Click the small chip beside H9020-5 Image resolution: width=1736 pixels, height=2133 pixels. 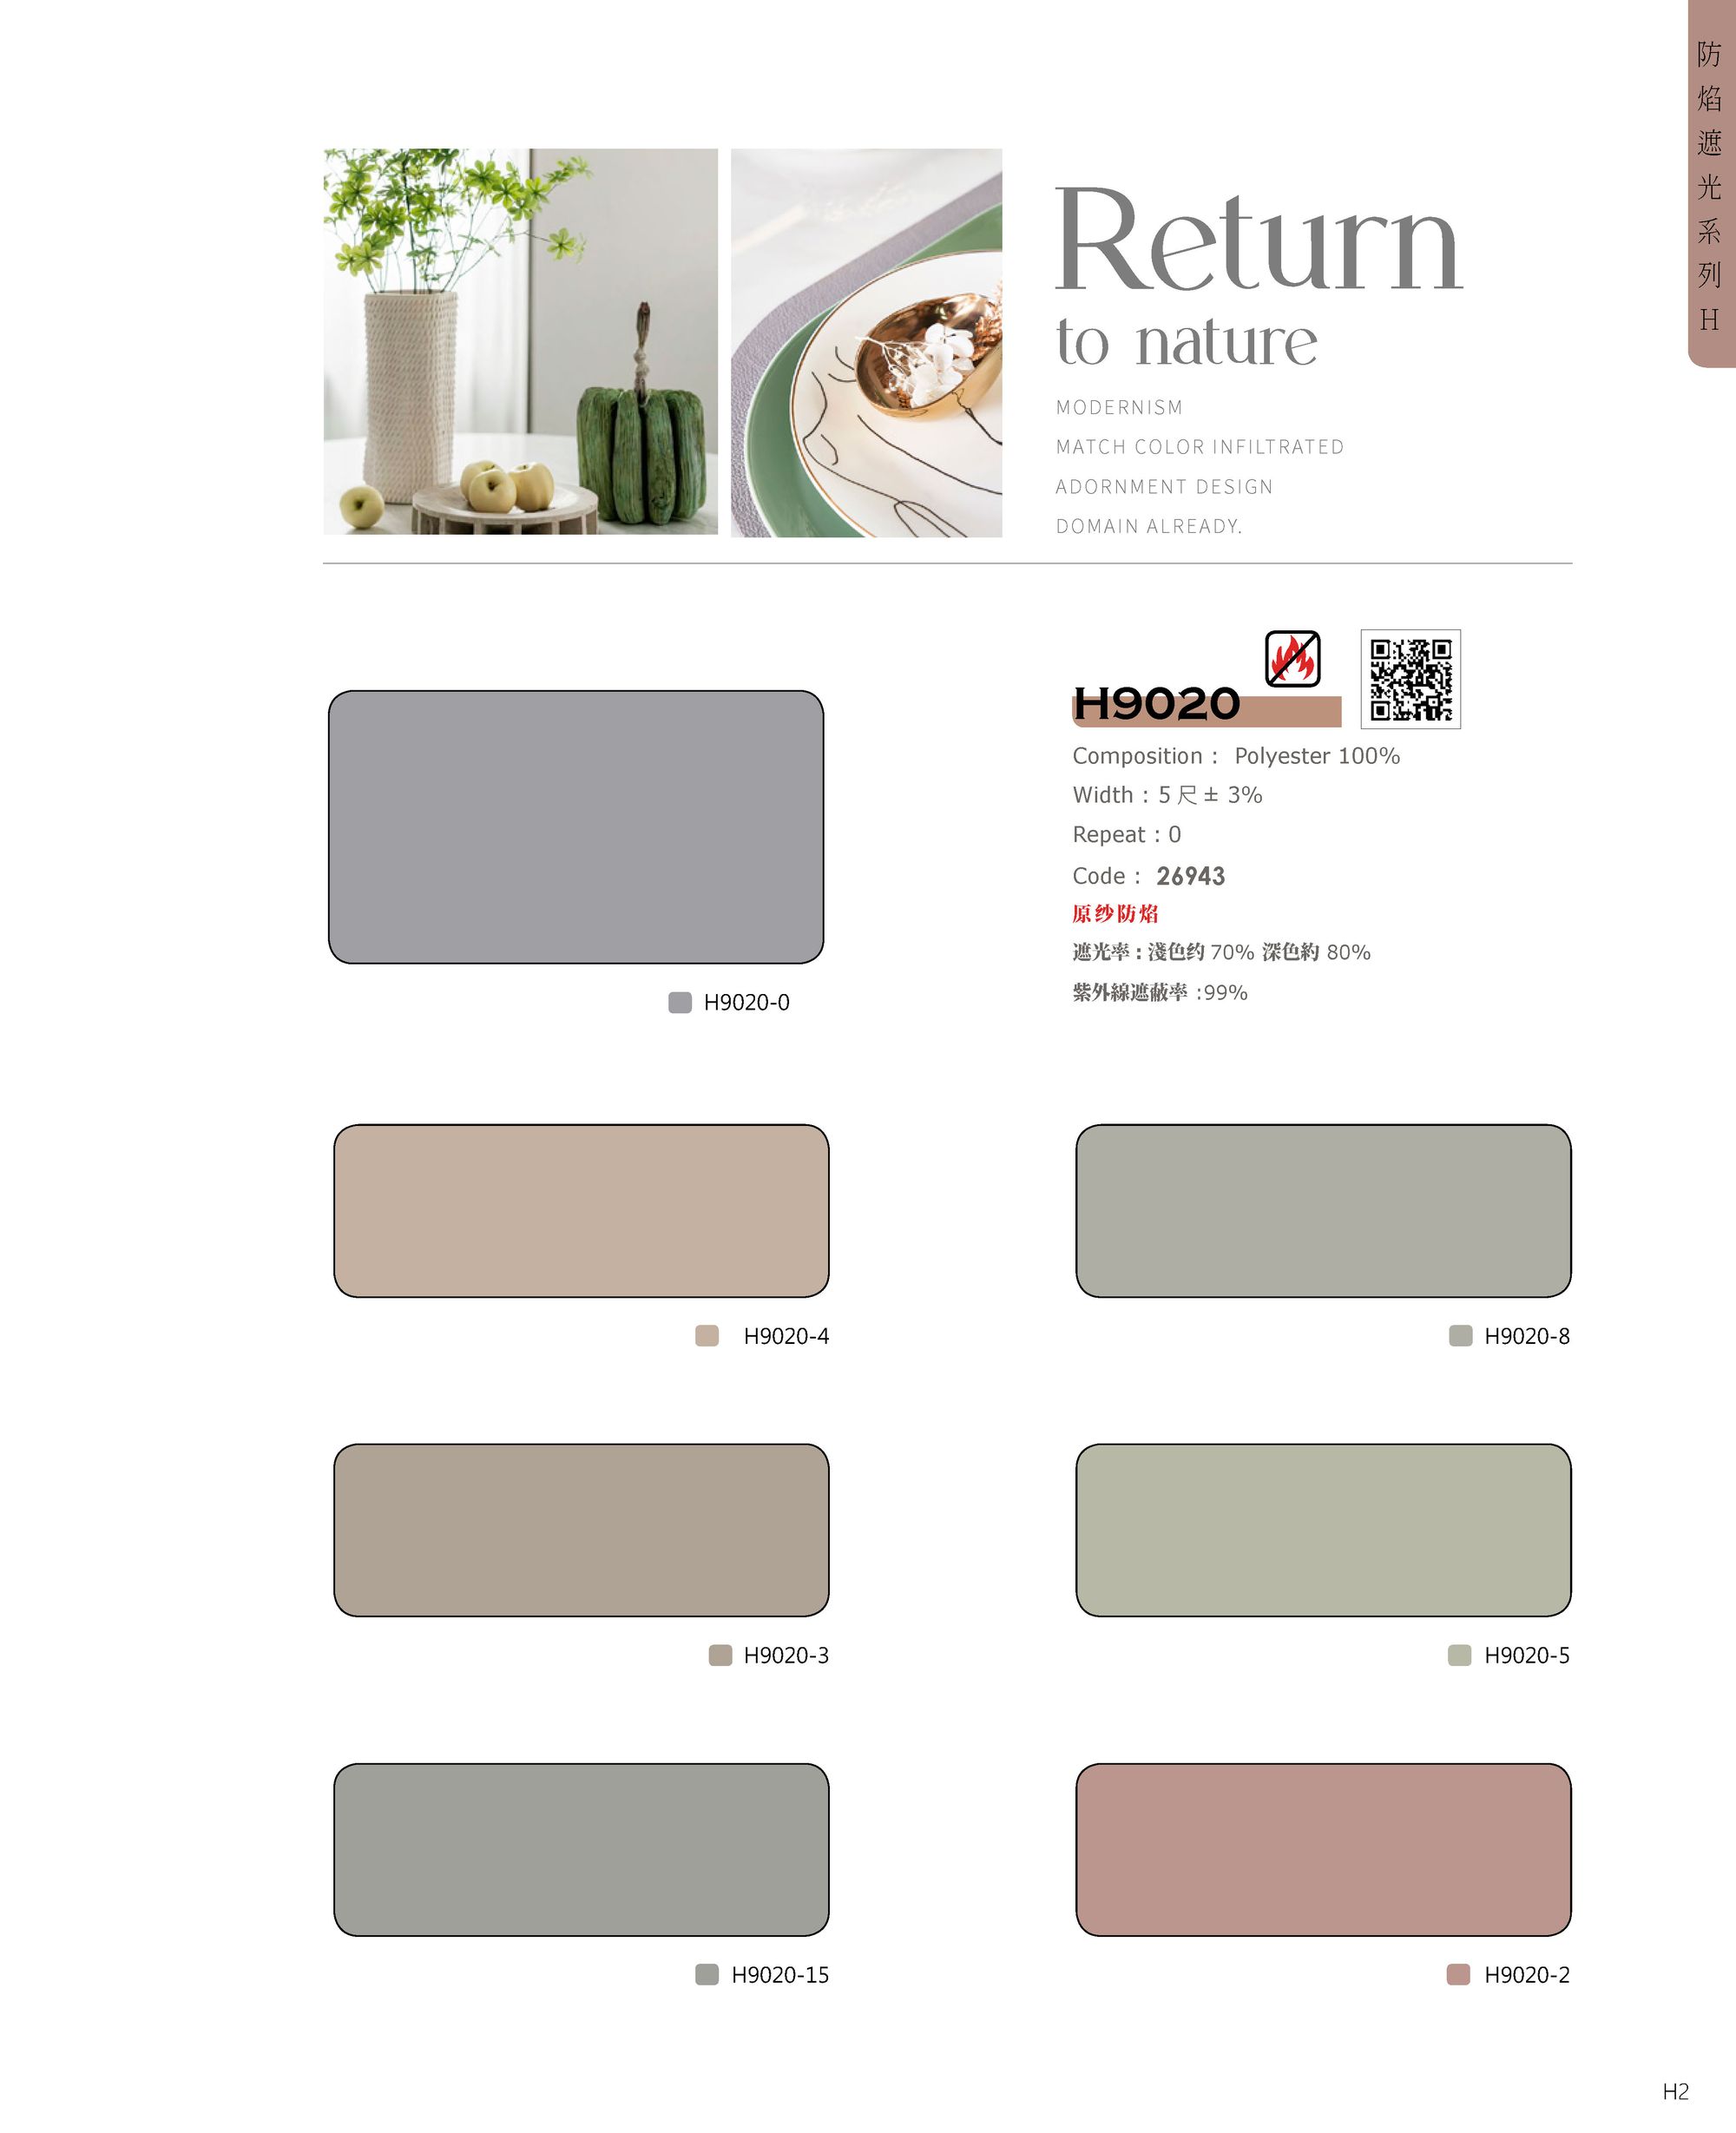pos(1459,1655)
